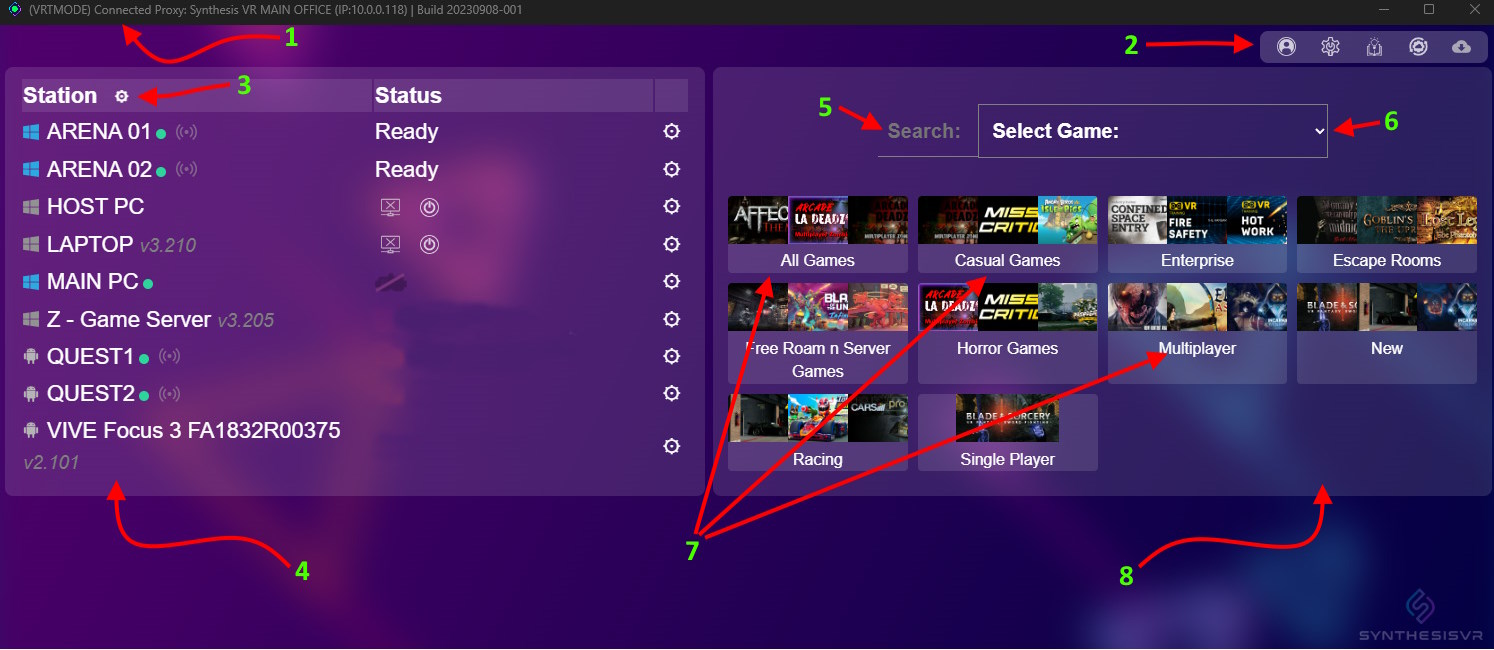Click power icon in HOST PC row

tap(429, 208)
